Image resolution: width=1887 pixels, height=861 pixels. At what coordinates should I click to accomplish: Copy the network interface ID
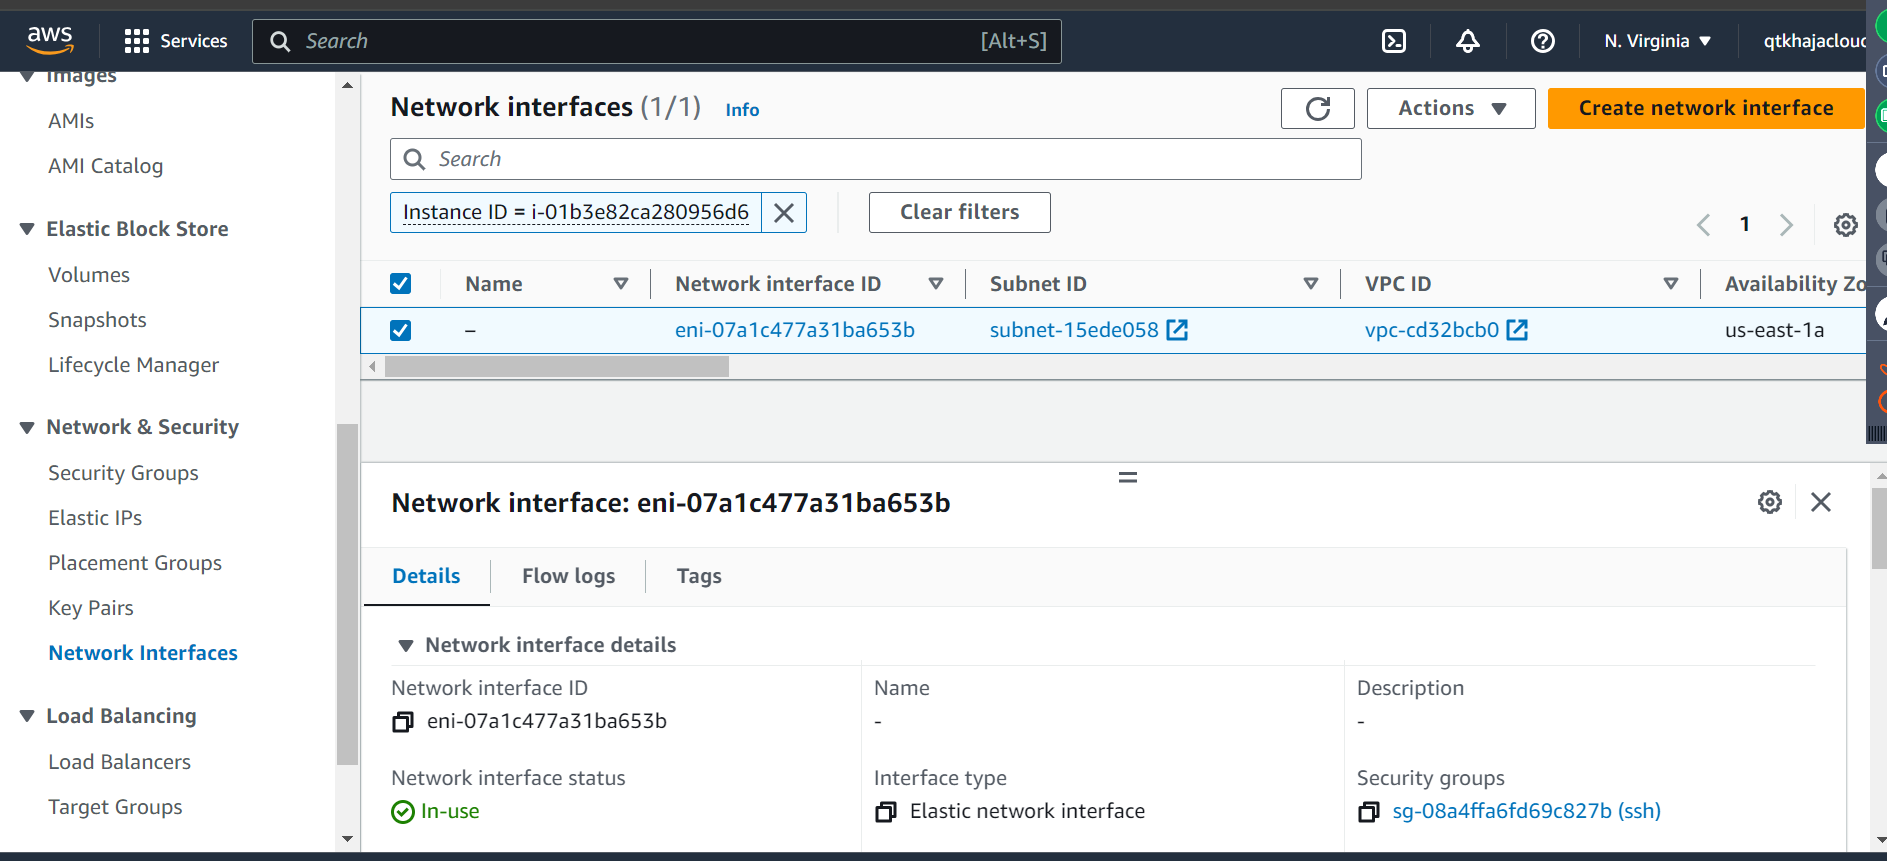(x=402, y=722)
